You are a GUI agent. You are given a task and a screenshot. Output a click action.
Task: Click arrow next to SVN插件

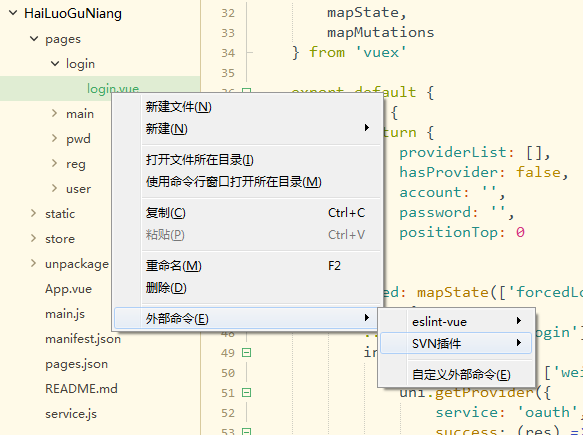click(x=519, y=343)
